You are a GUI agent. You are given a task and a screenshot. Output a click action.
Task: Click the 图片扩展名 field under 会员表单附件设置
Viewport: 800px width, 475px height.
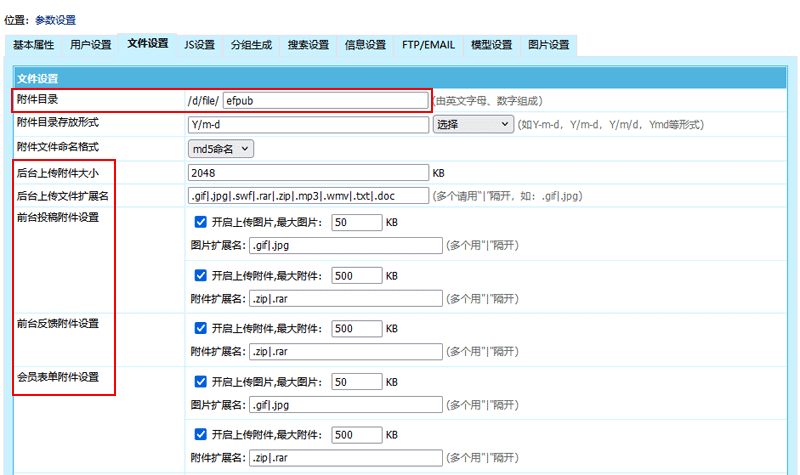pos(344,405)
